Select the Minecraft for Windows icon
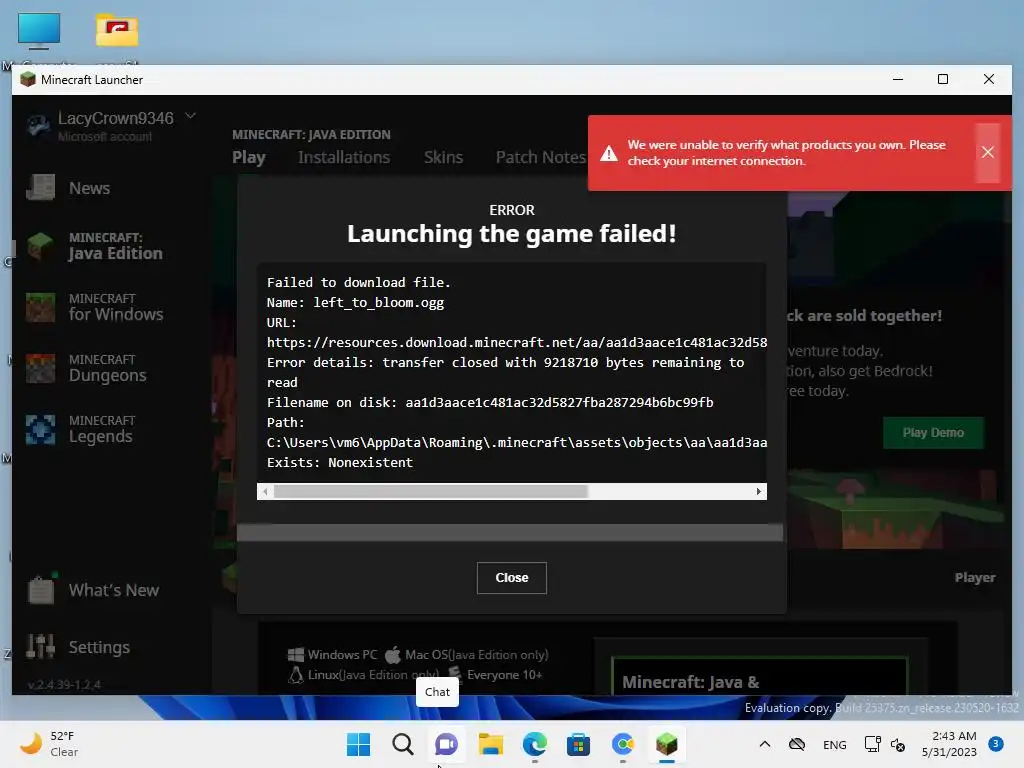 click(x=40, y=307)
